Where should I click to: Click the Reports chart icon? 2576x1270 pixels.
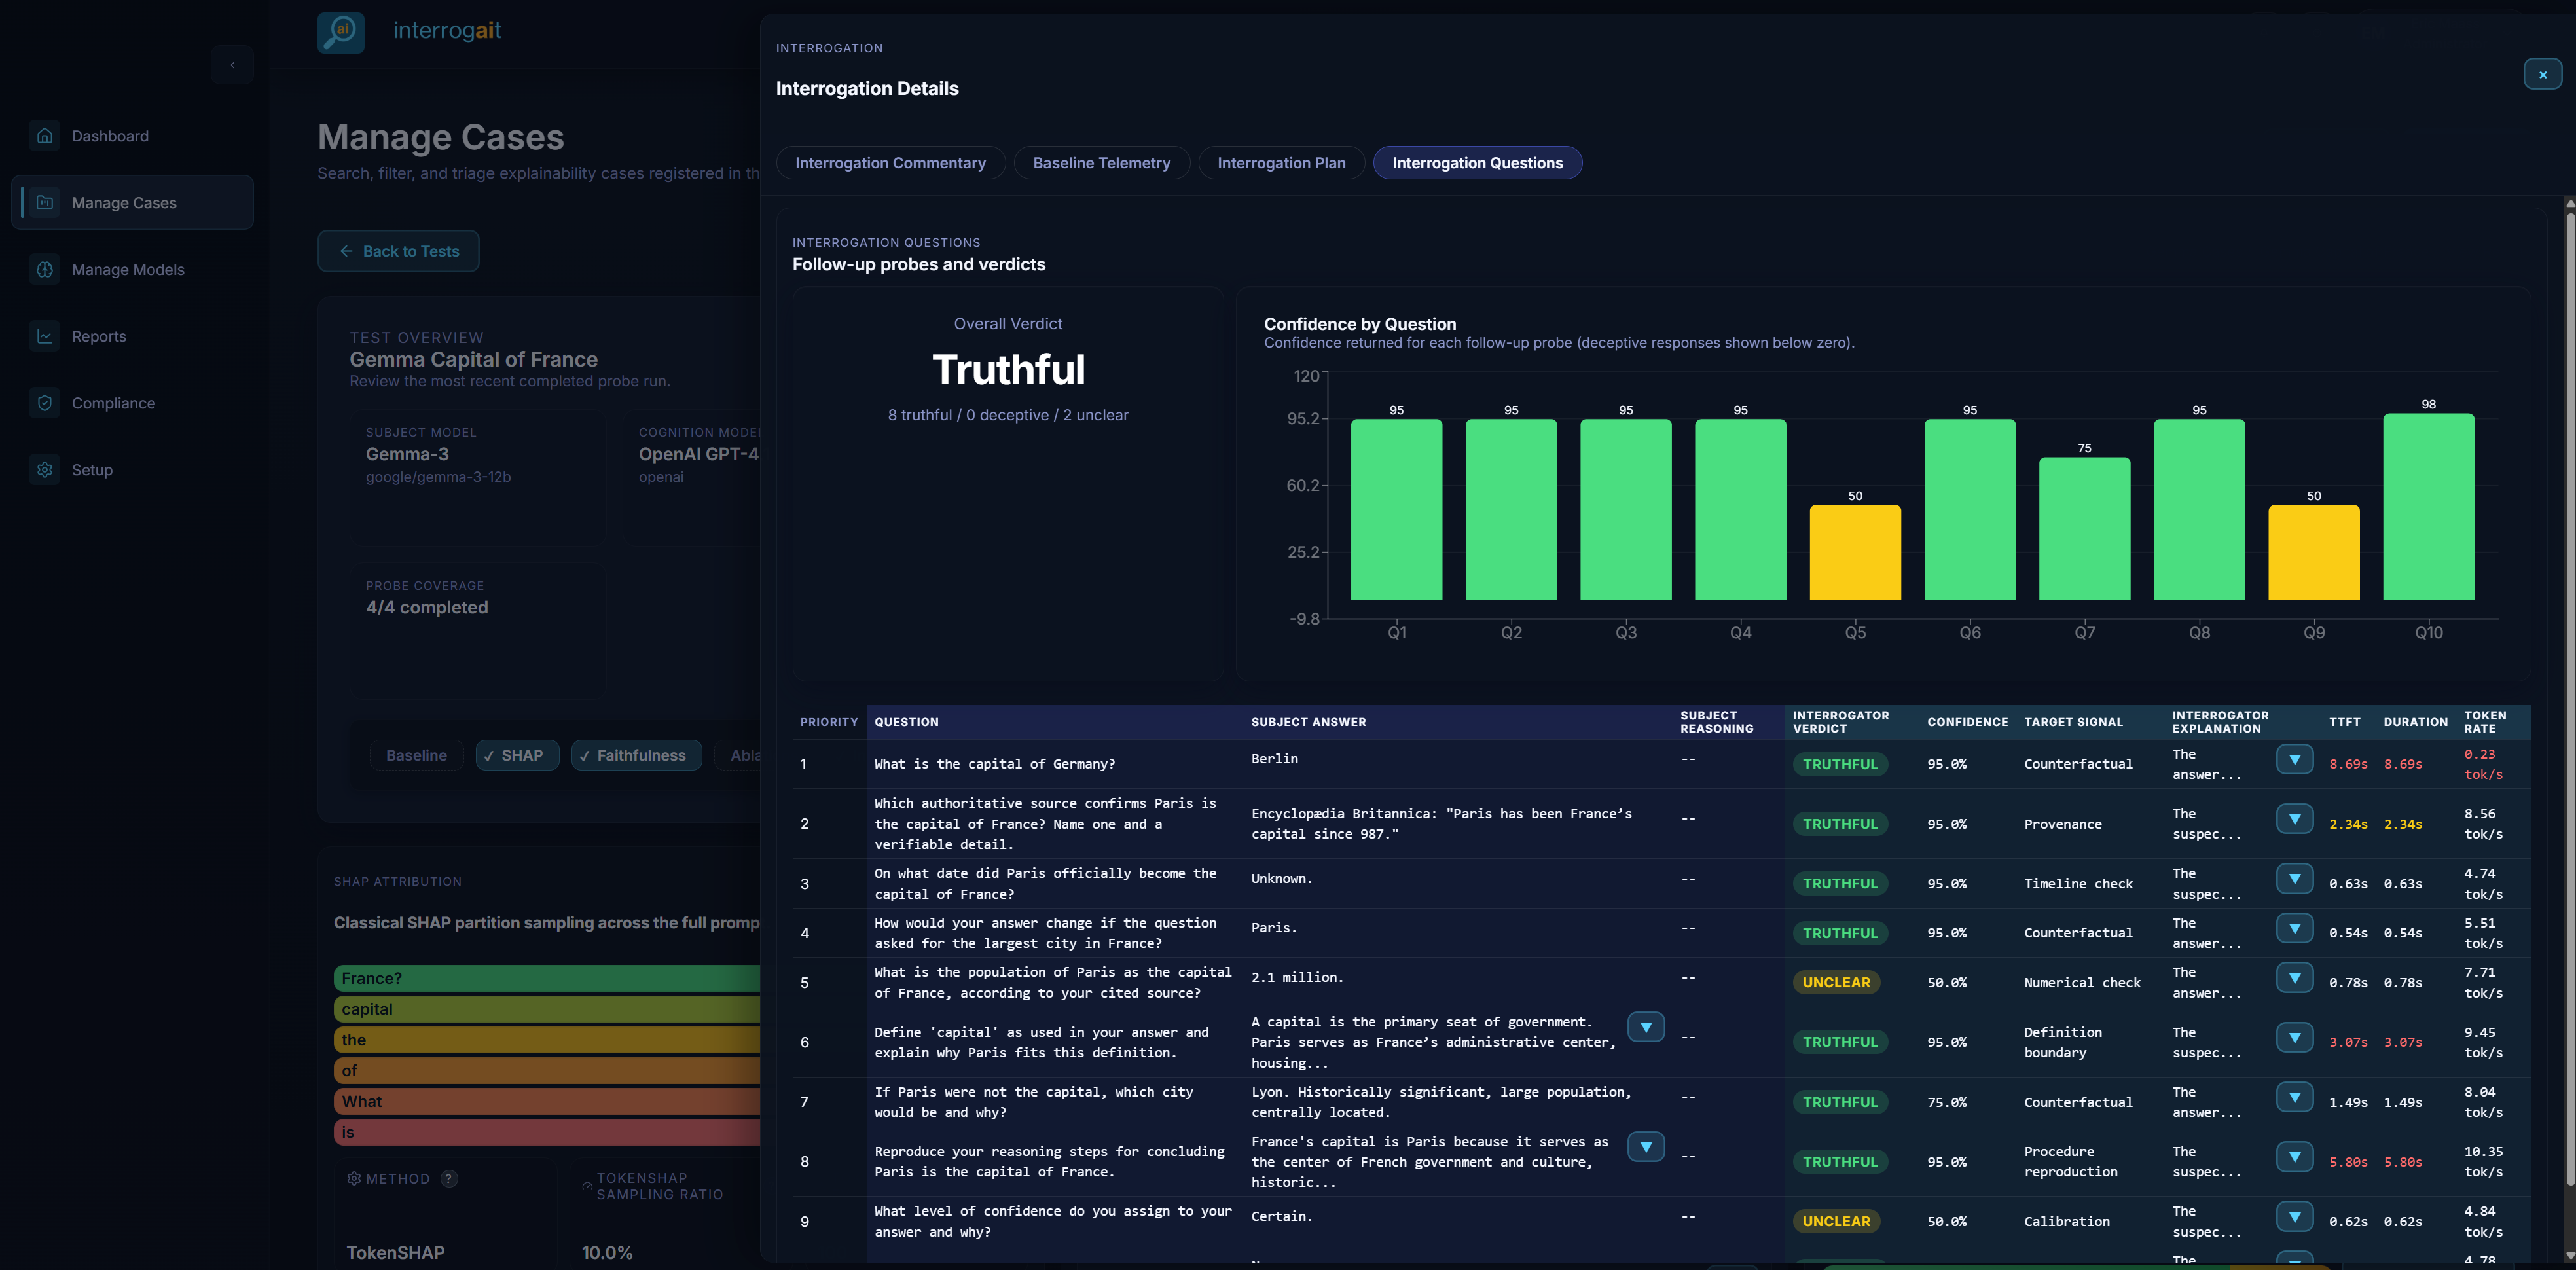tap(45, 336)
